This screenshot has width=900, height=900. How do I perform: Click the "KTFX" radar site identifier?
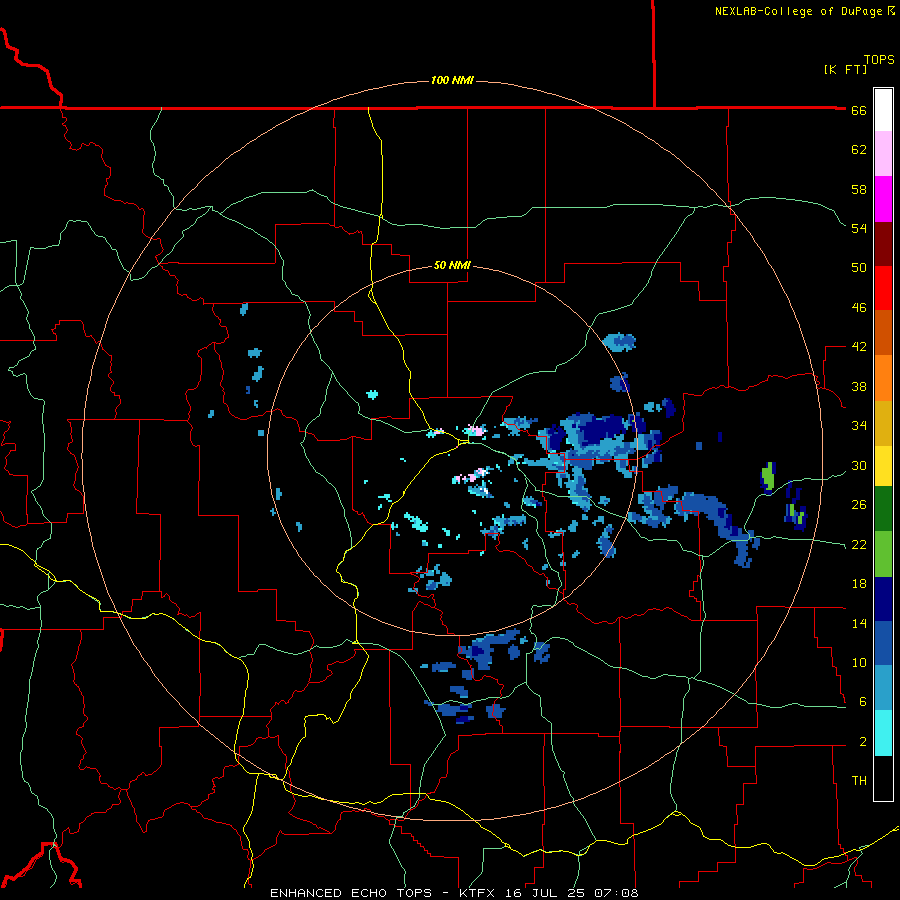pos(478,893)
